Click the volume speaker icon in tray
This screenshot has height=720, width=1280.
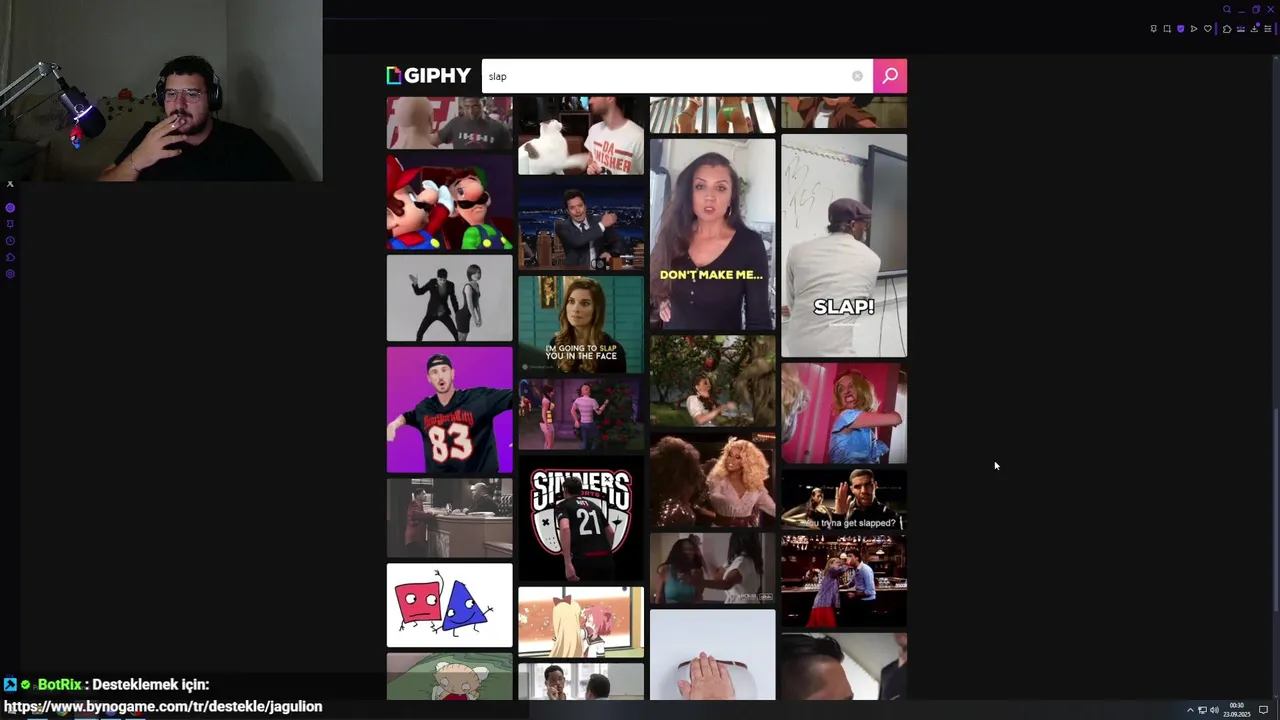tap(1214, 710)
